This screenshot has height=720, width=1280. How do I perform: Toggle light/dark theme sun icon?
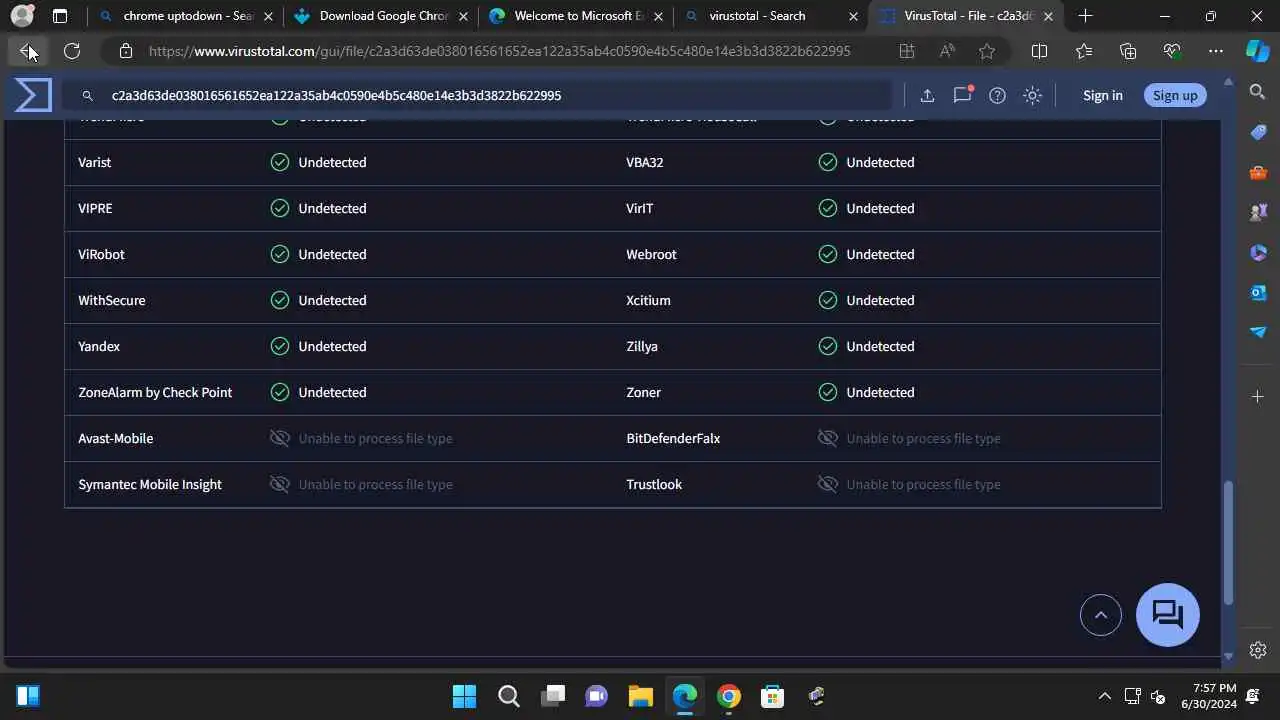tap(1032, 95)
